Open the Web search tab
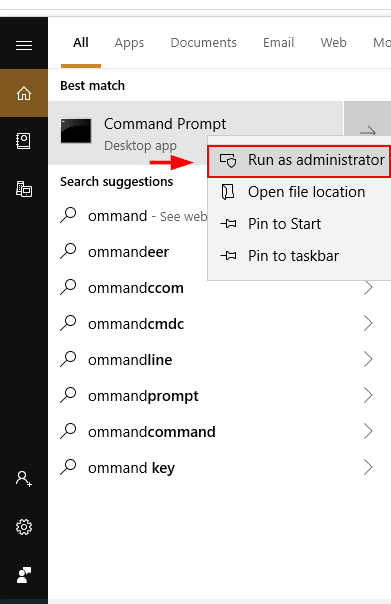Viewport: 391px width, 604px height. coord(333,42)
